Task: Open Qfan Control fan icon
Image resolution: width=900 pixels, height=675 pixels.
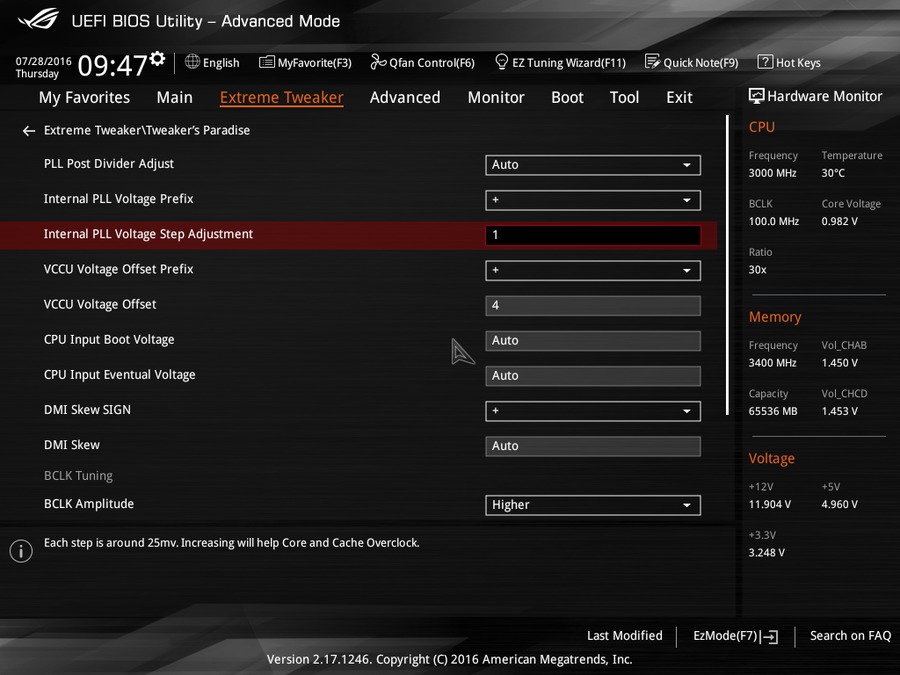Action: coord(378,61)
